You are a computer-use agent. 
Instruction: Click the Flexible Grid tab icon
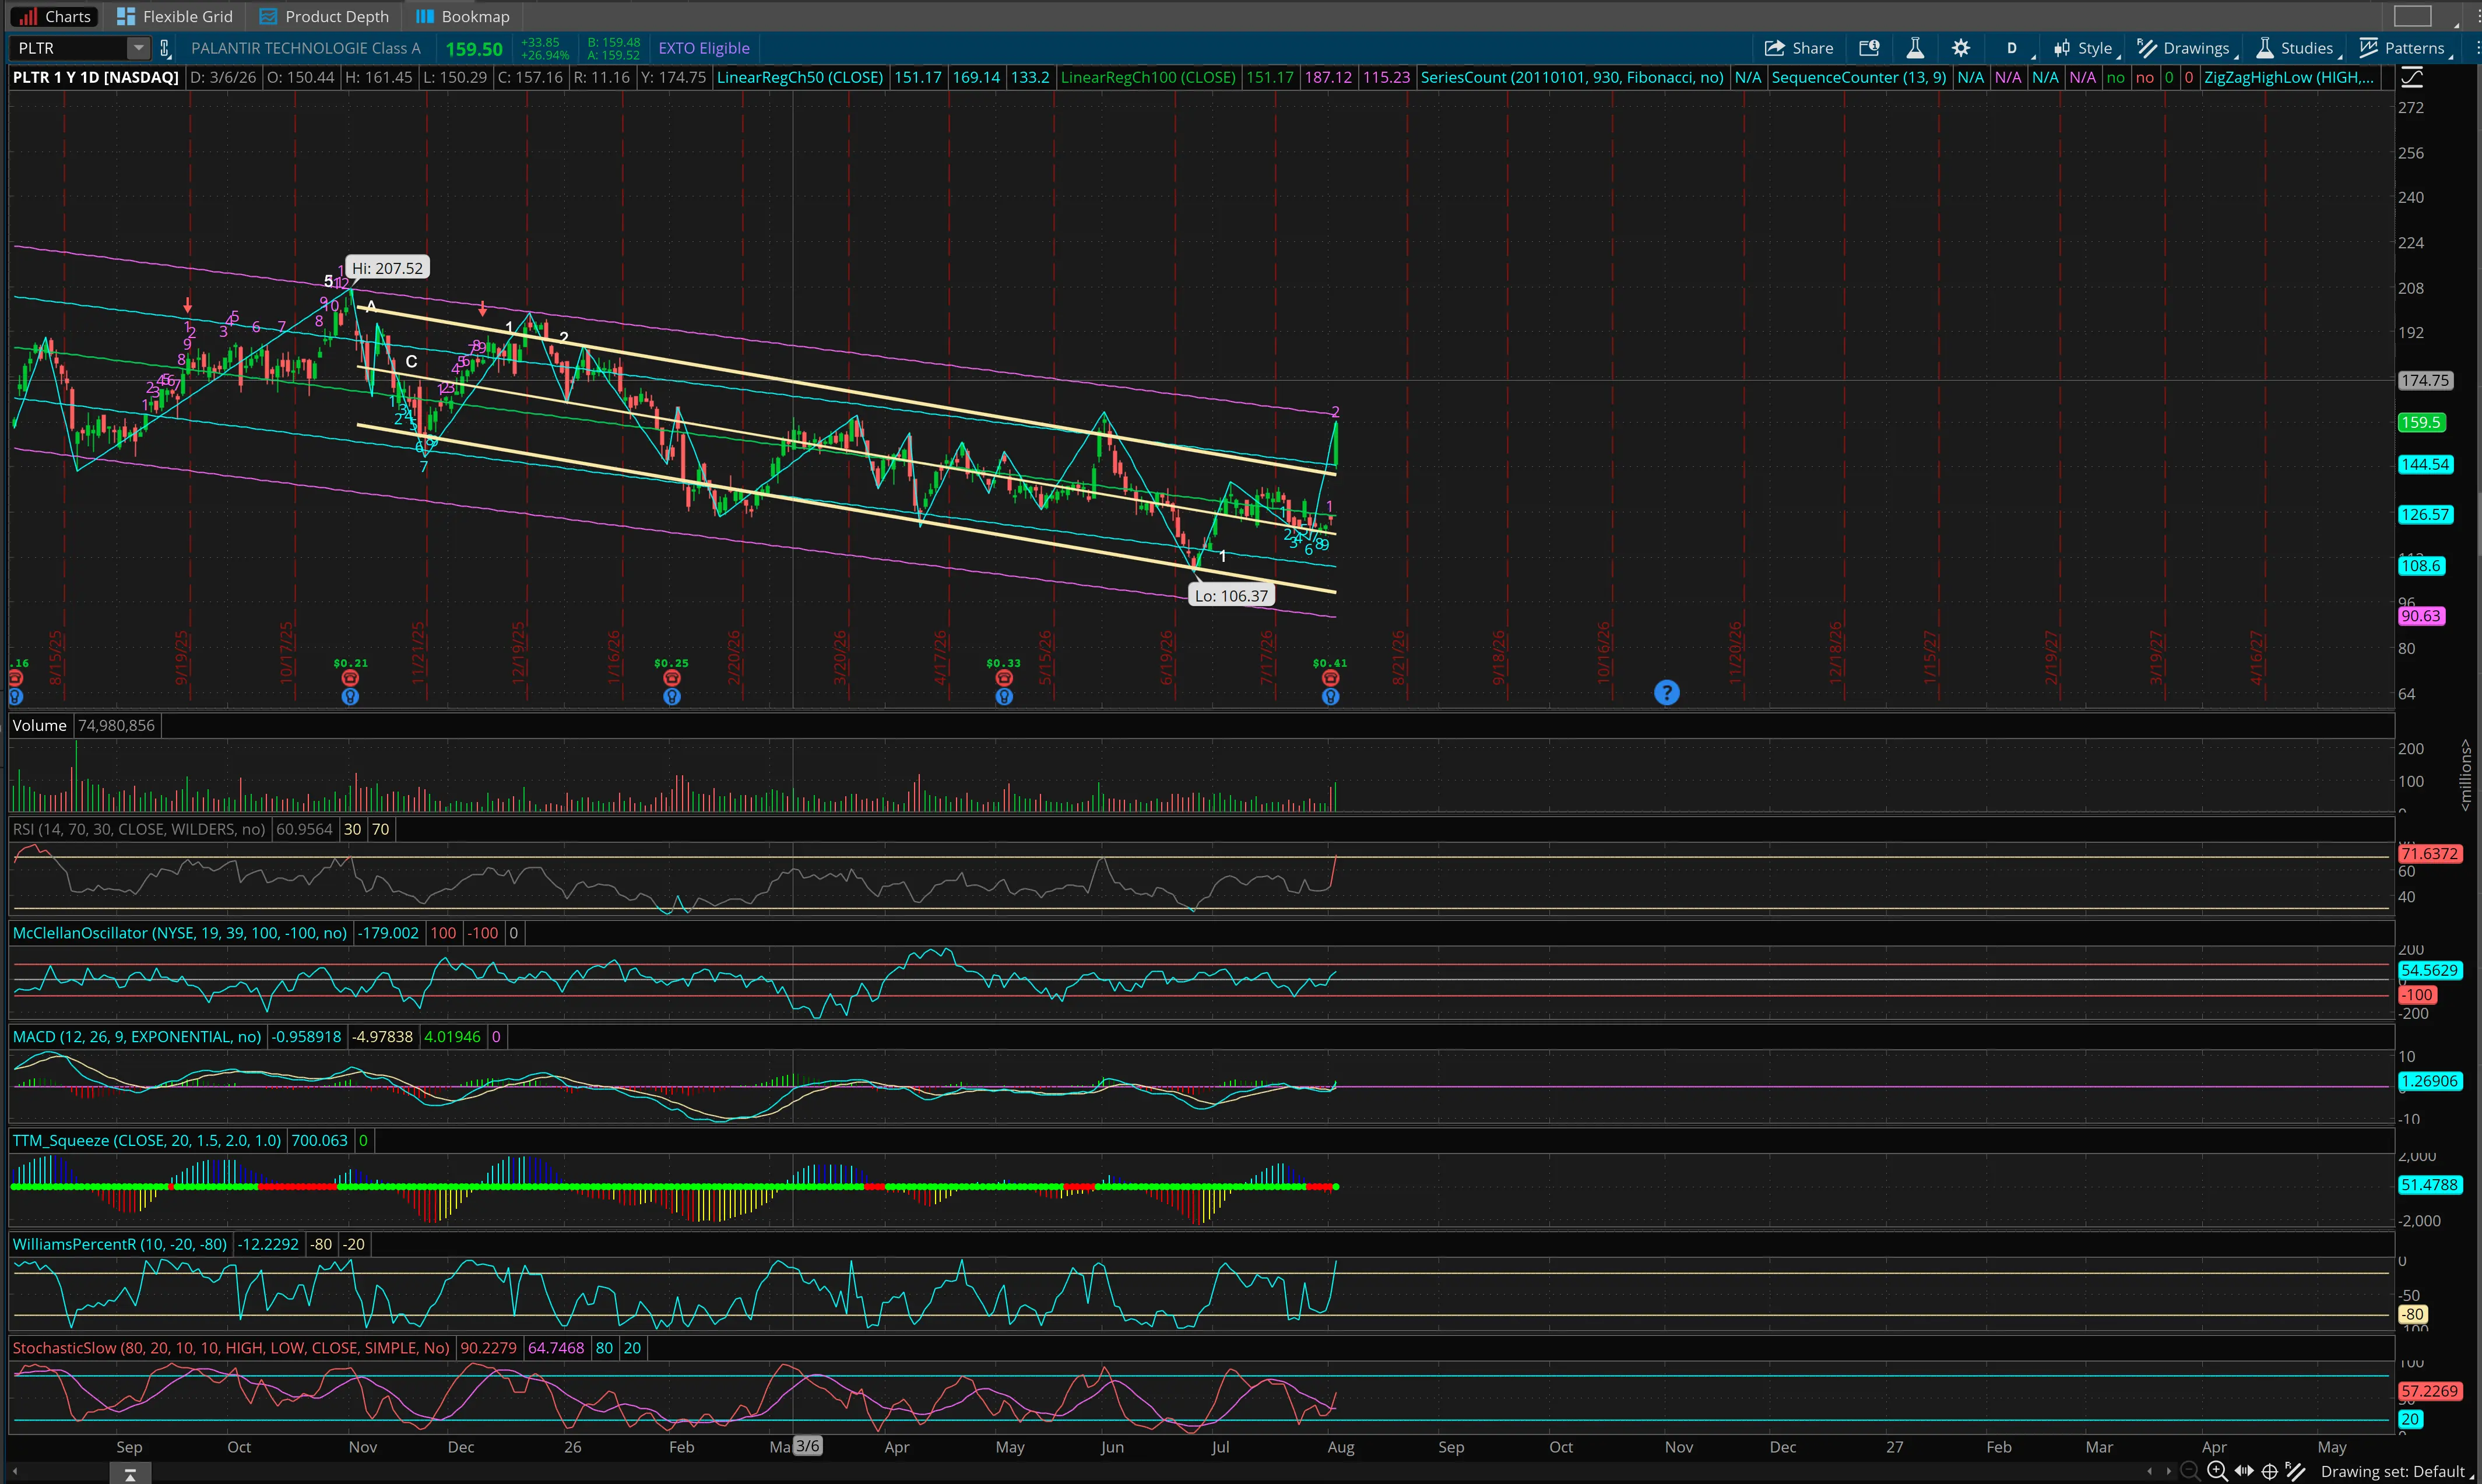pos(126,16)
